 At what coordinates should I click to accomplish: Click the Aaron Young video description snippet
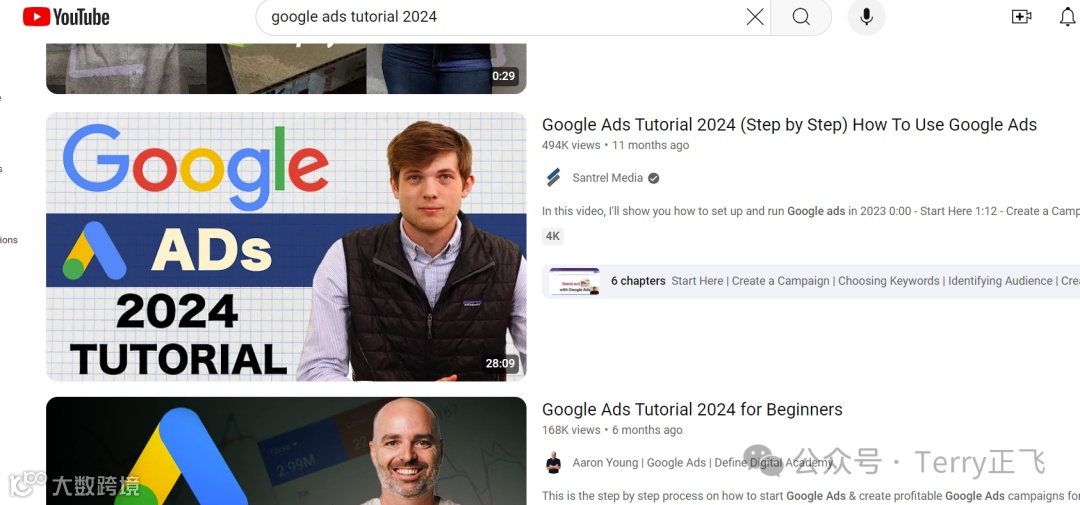pyautogui.click(x=811, y=495)
